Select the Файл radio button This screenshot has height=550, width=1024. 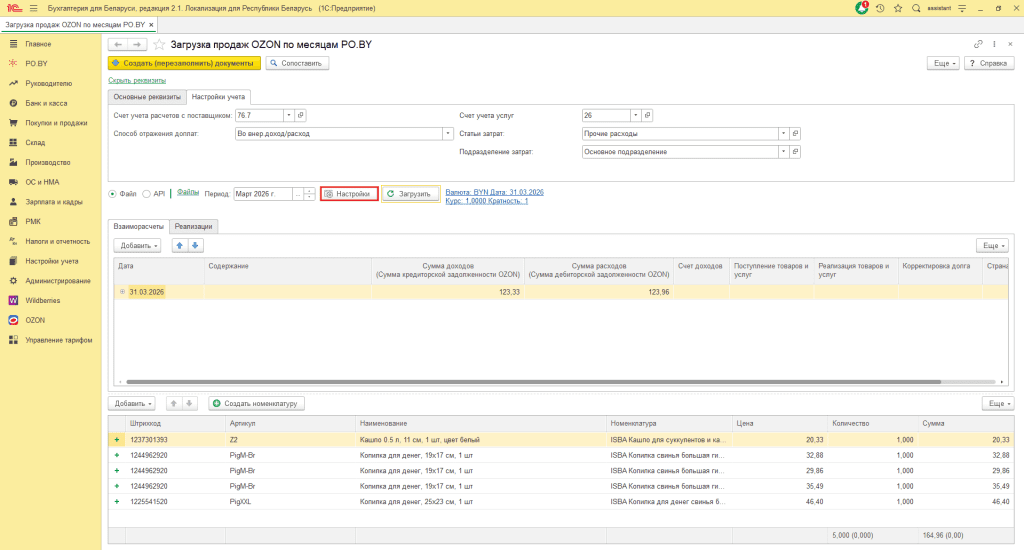pyautogui.click(x=112, y=194)
